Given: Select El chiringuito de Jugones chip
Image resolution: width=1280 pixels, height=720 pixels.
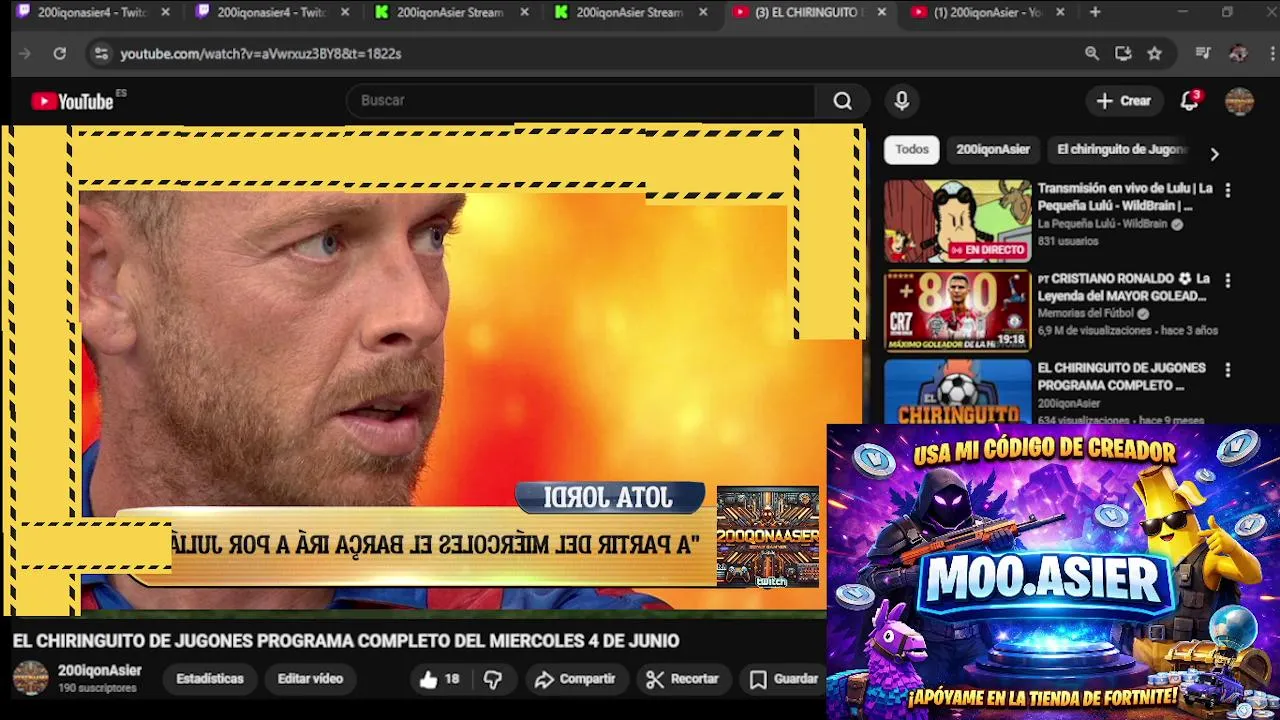Looking at the screenshot, I should (x=1121, y=150).
